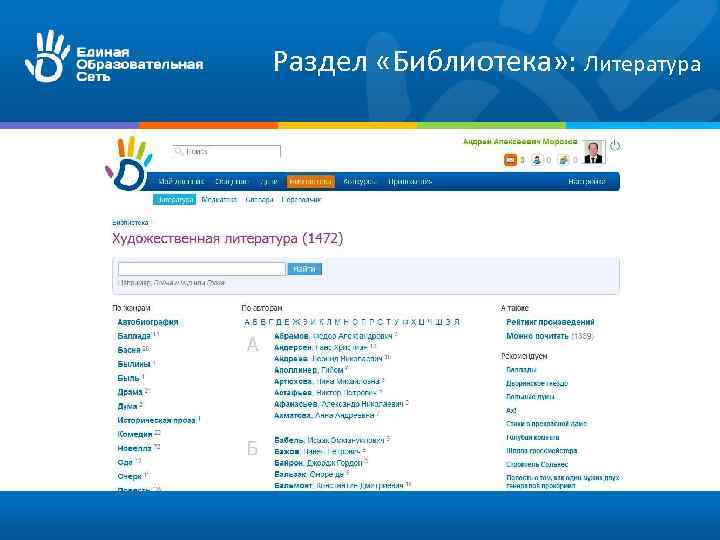Open the Дума genre
This screenshot has width=720, height=540.
click(128, 406)
